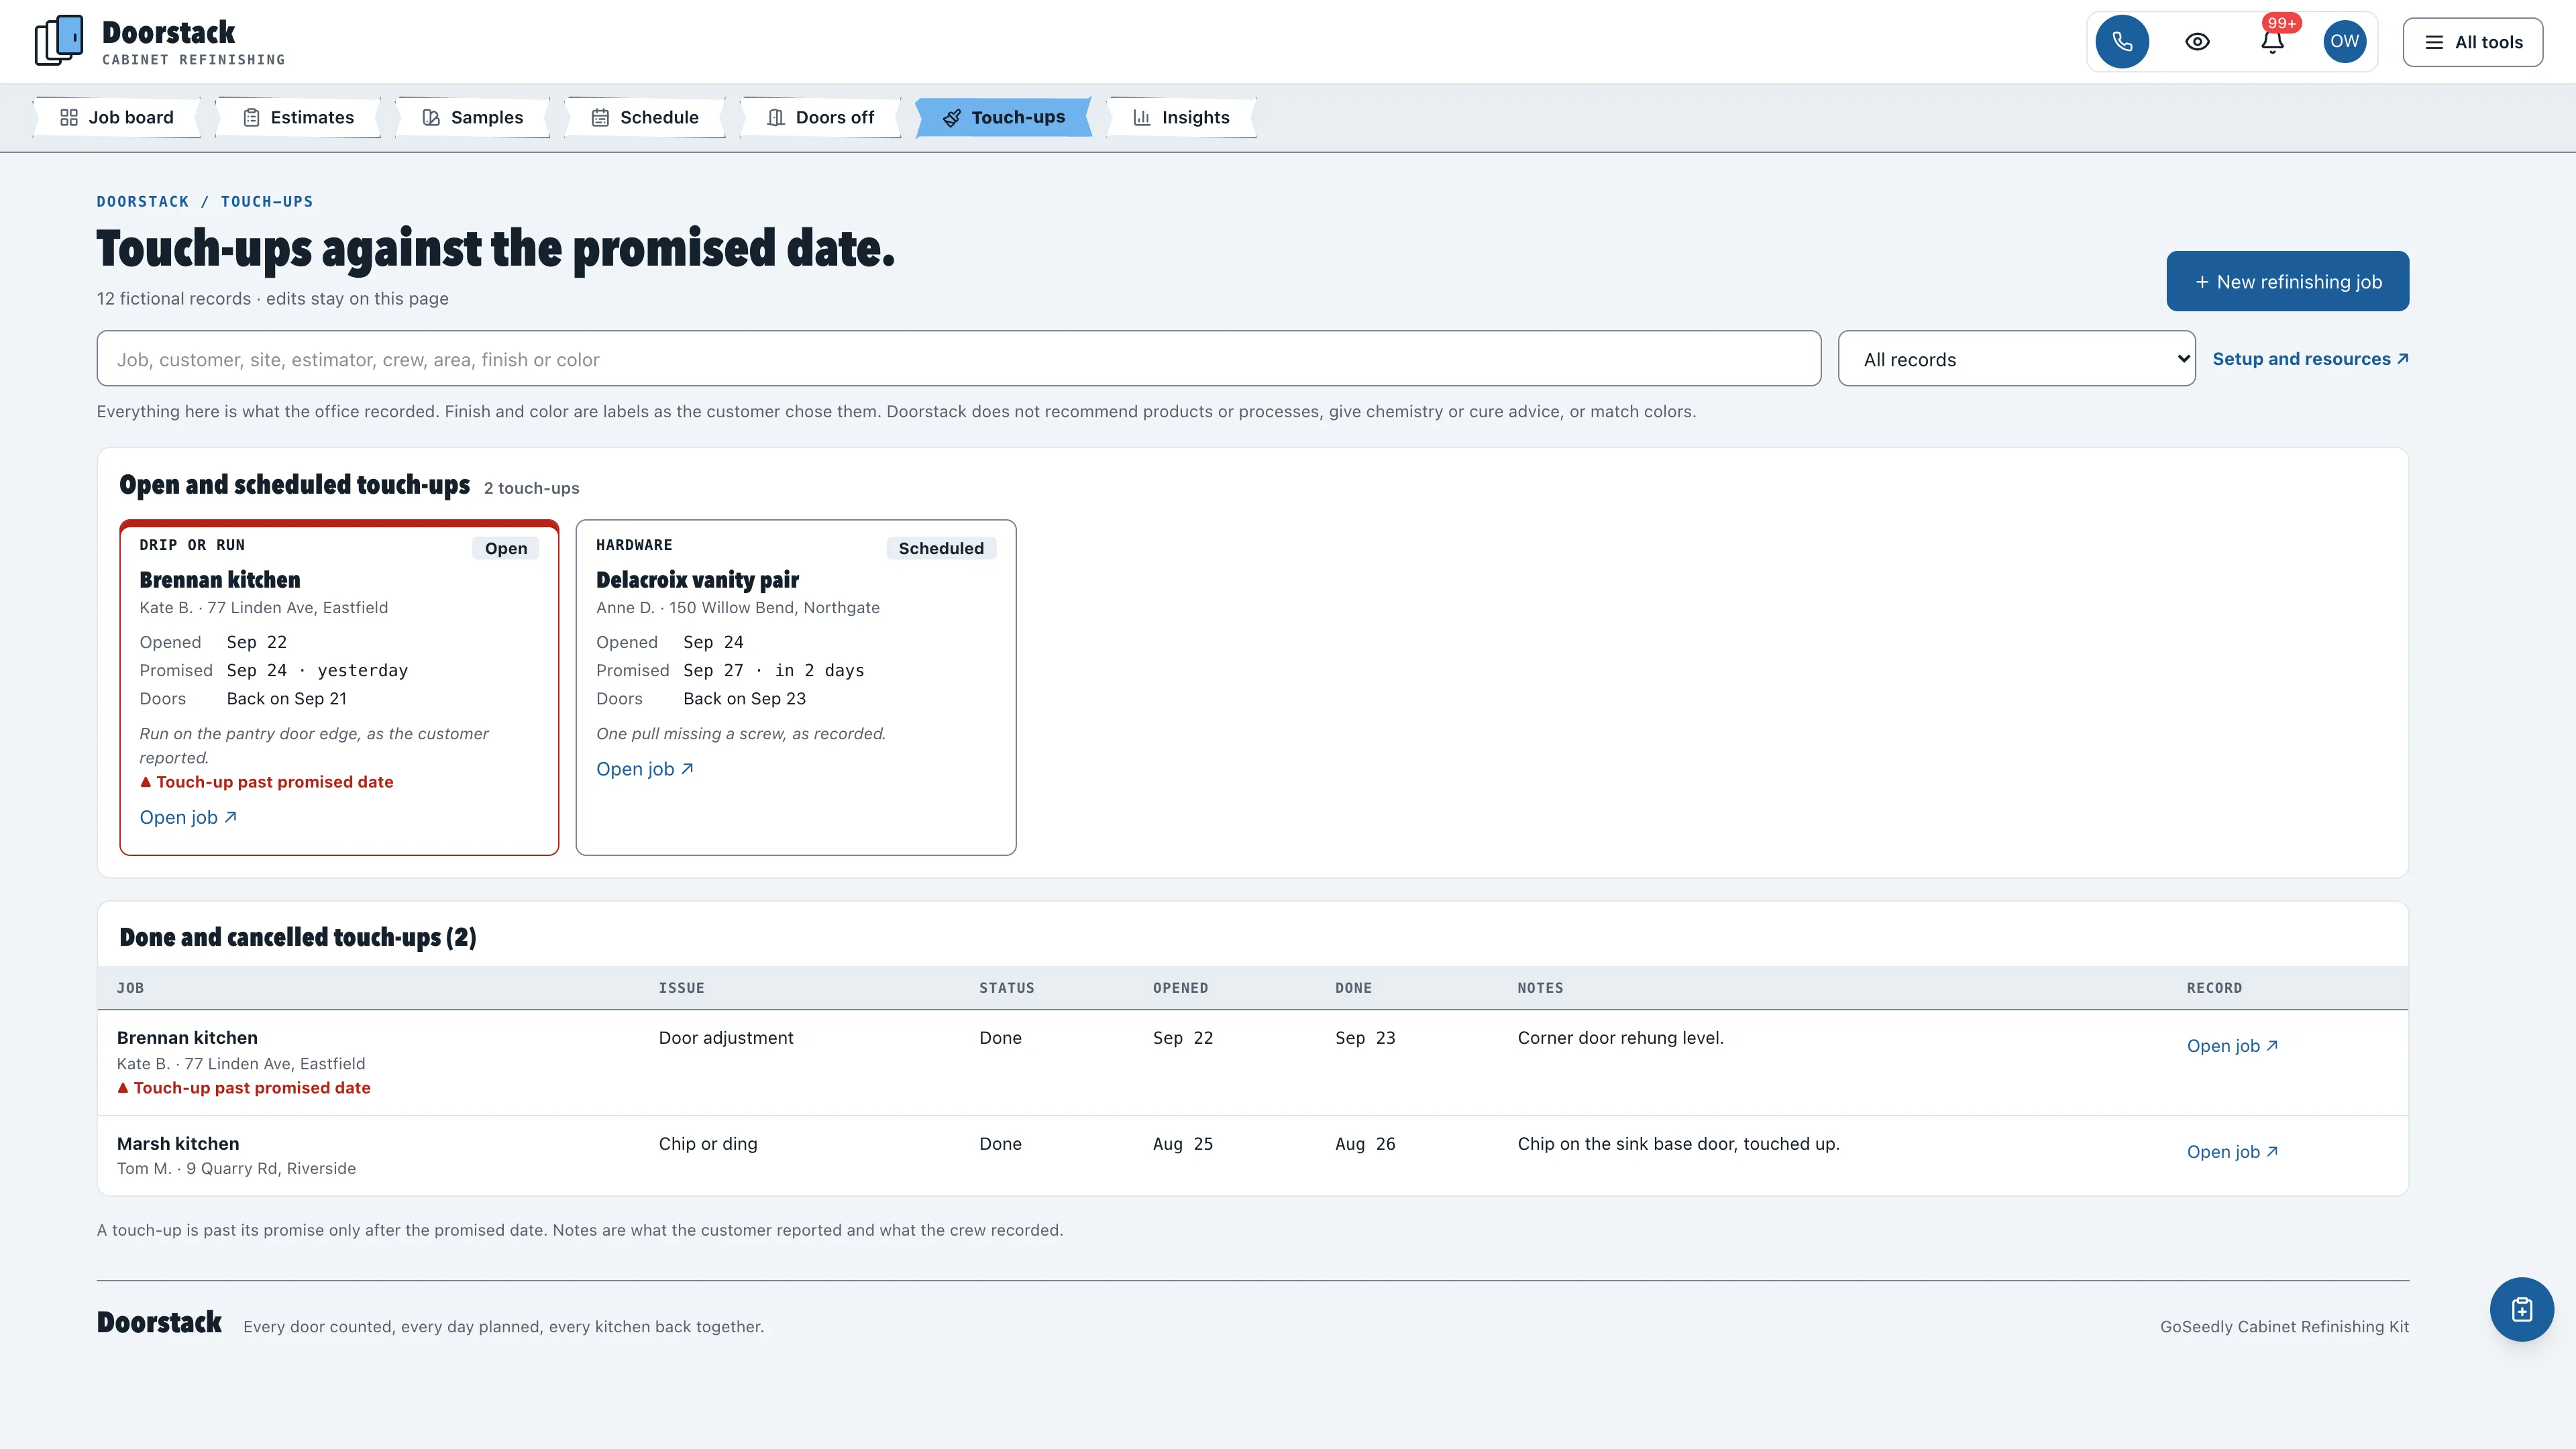Open the All tools menu button
This screenshot has height=1449, width=2576.
2472,42
